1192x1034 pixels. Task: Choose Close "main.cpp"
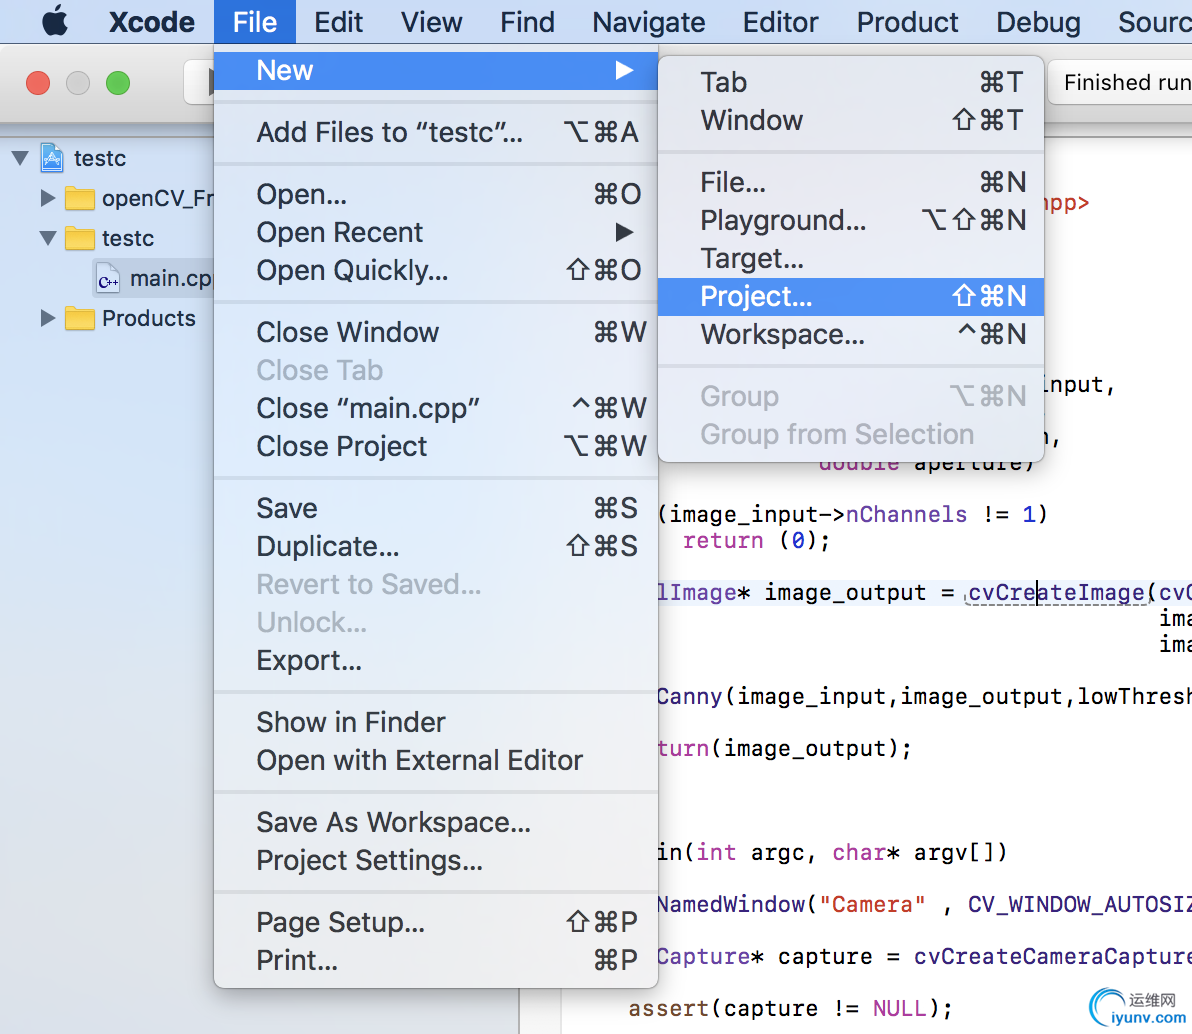pyautogui.click(x=436, y=408)
